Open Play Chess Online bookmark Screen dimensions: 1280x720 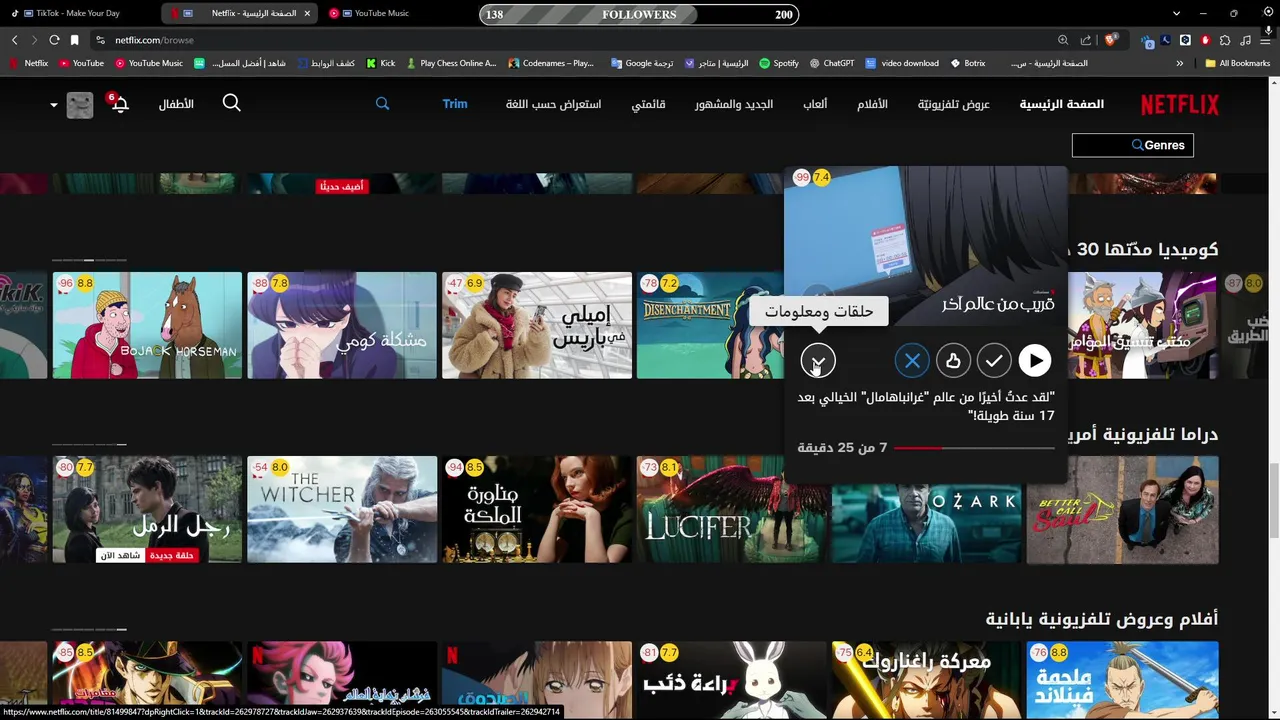click(x=451, y=63)
